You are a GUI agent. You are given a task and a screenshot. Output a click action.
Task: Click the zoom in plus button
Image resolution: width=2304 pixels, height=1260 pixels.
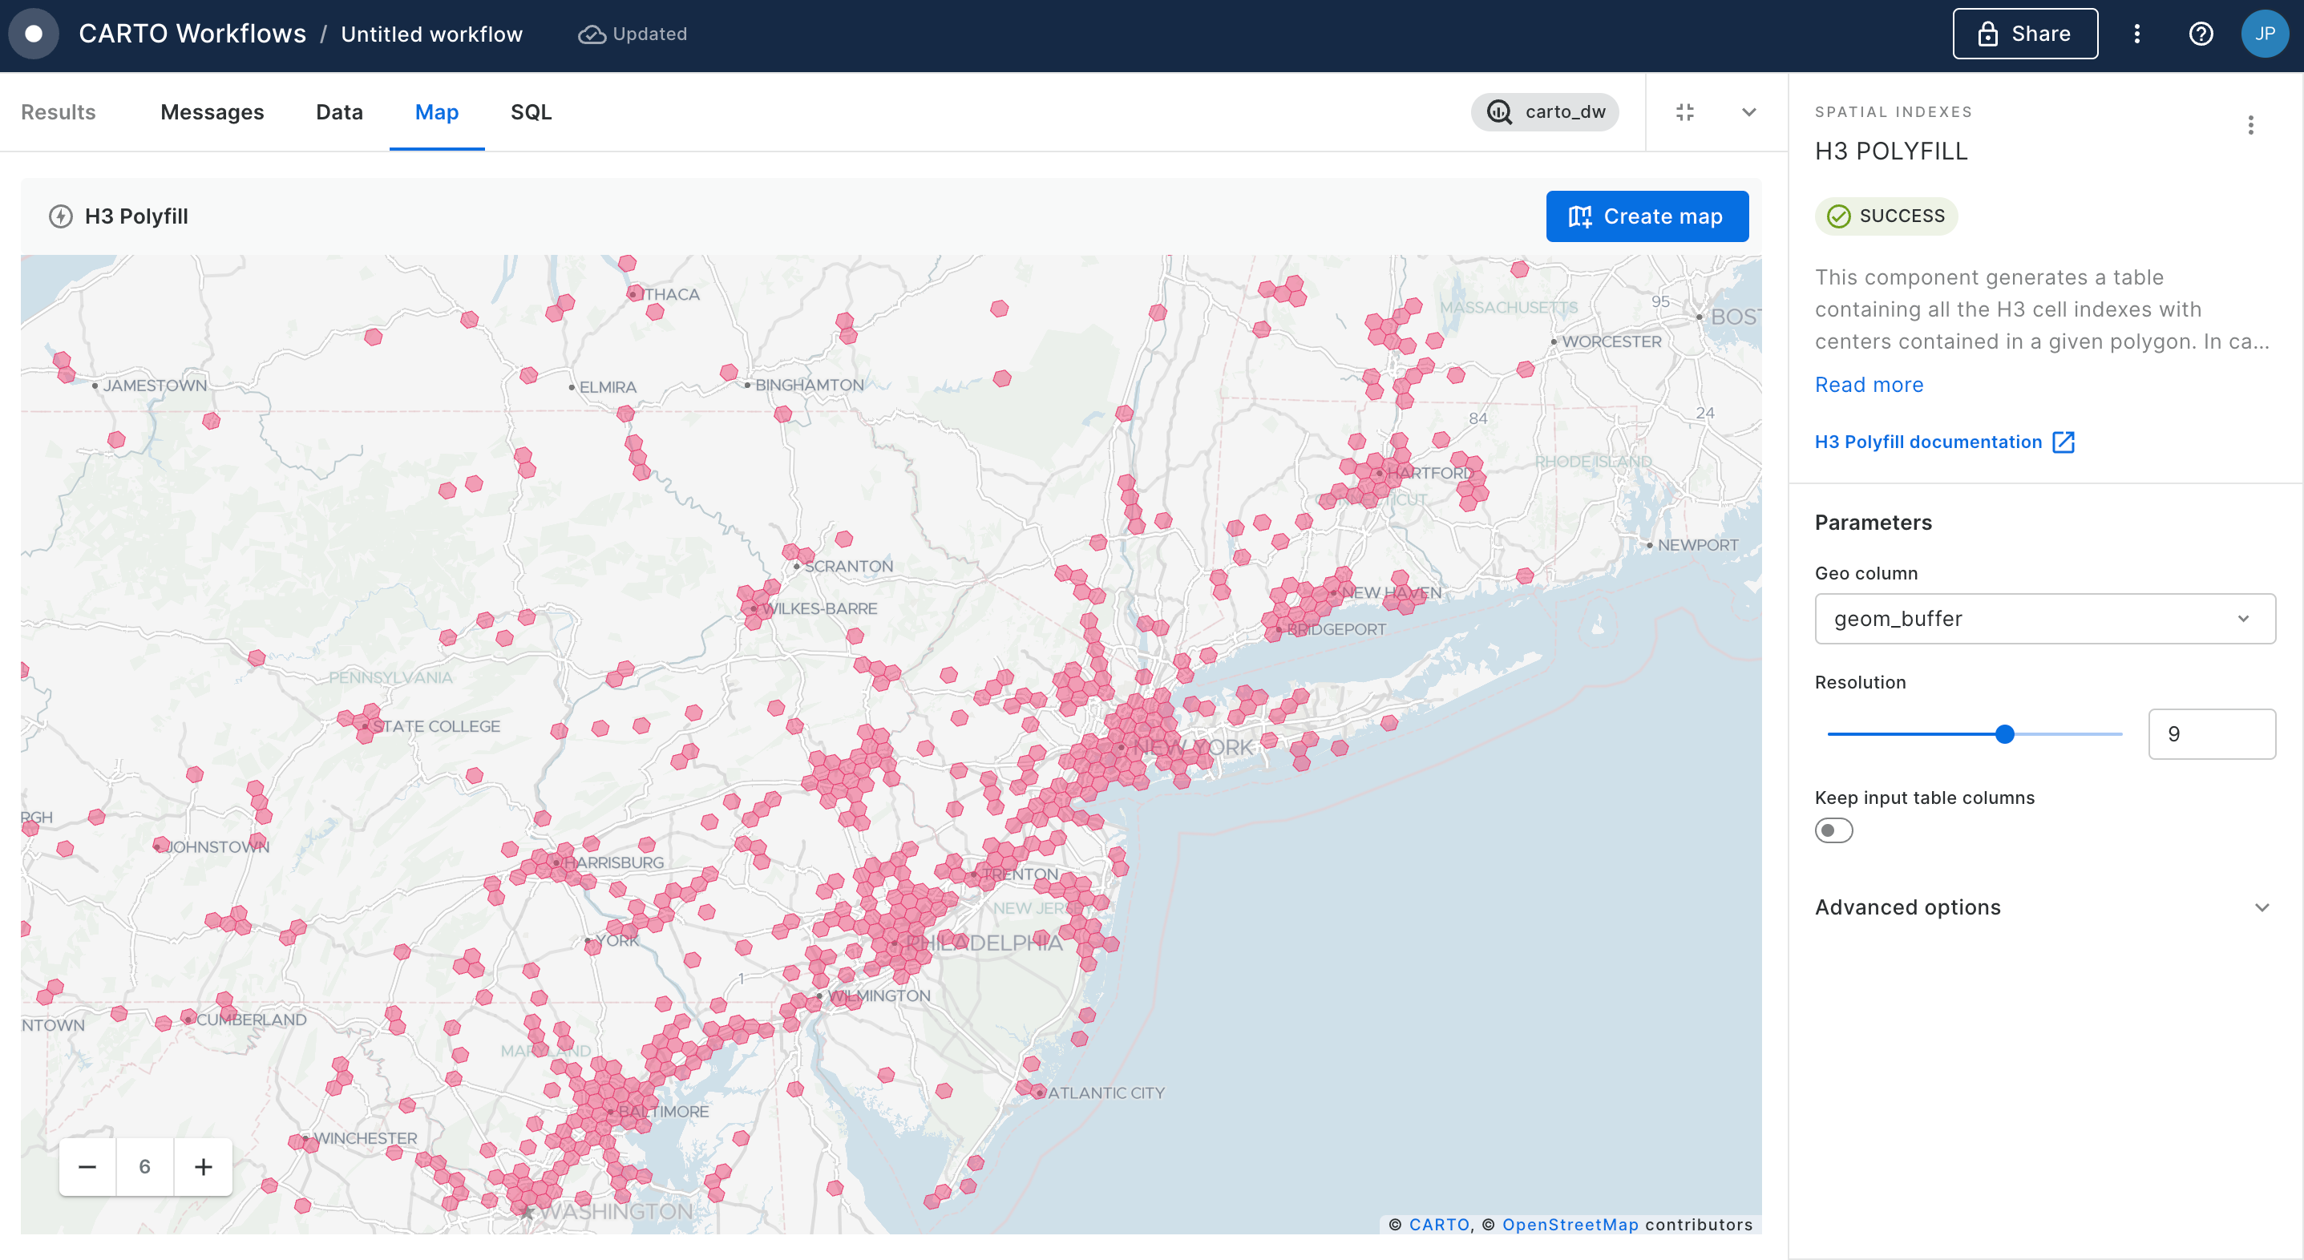(203, 1167)
